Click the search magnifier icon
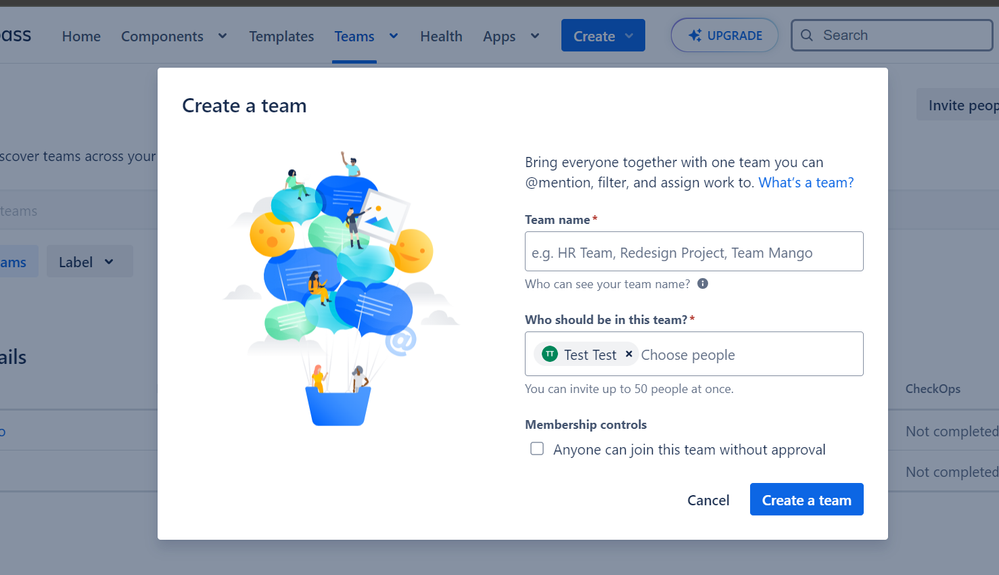This screenshot has height=575, width=999. coord(807,35)
